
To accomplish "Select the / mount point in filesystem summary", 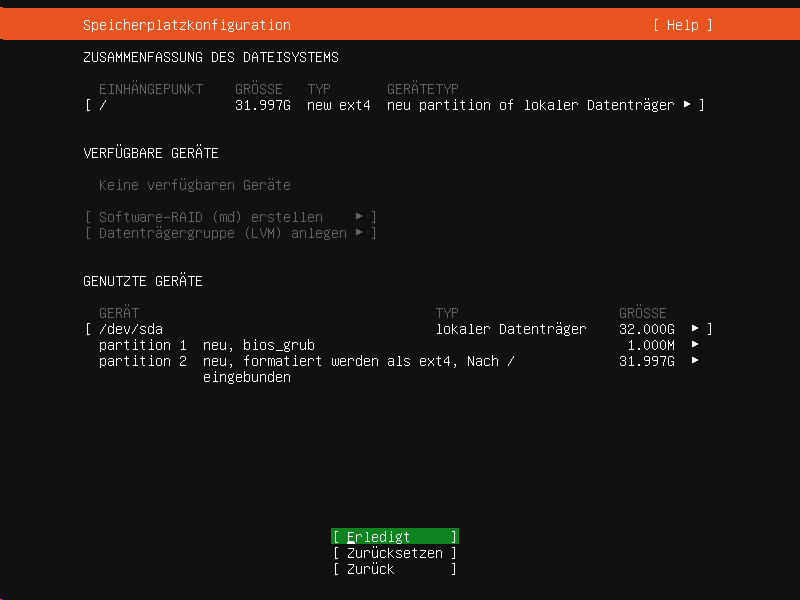I will 103,105.
